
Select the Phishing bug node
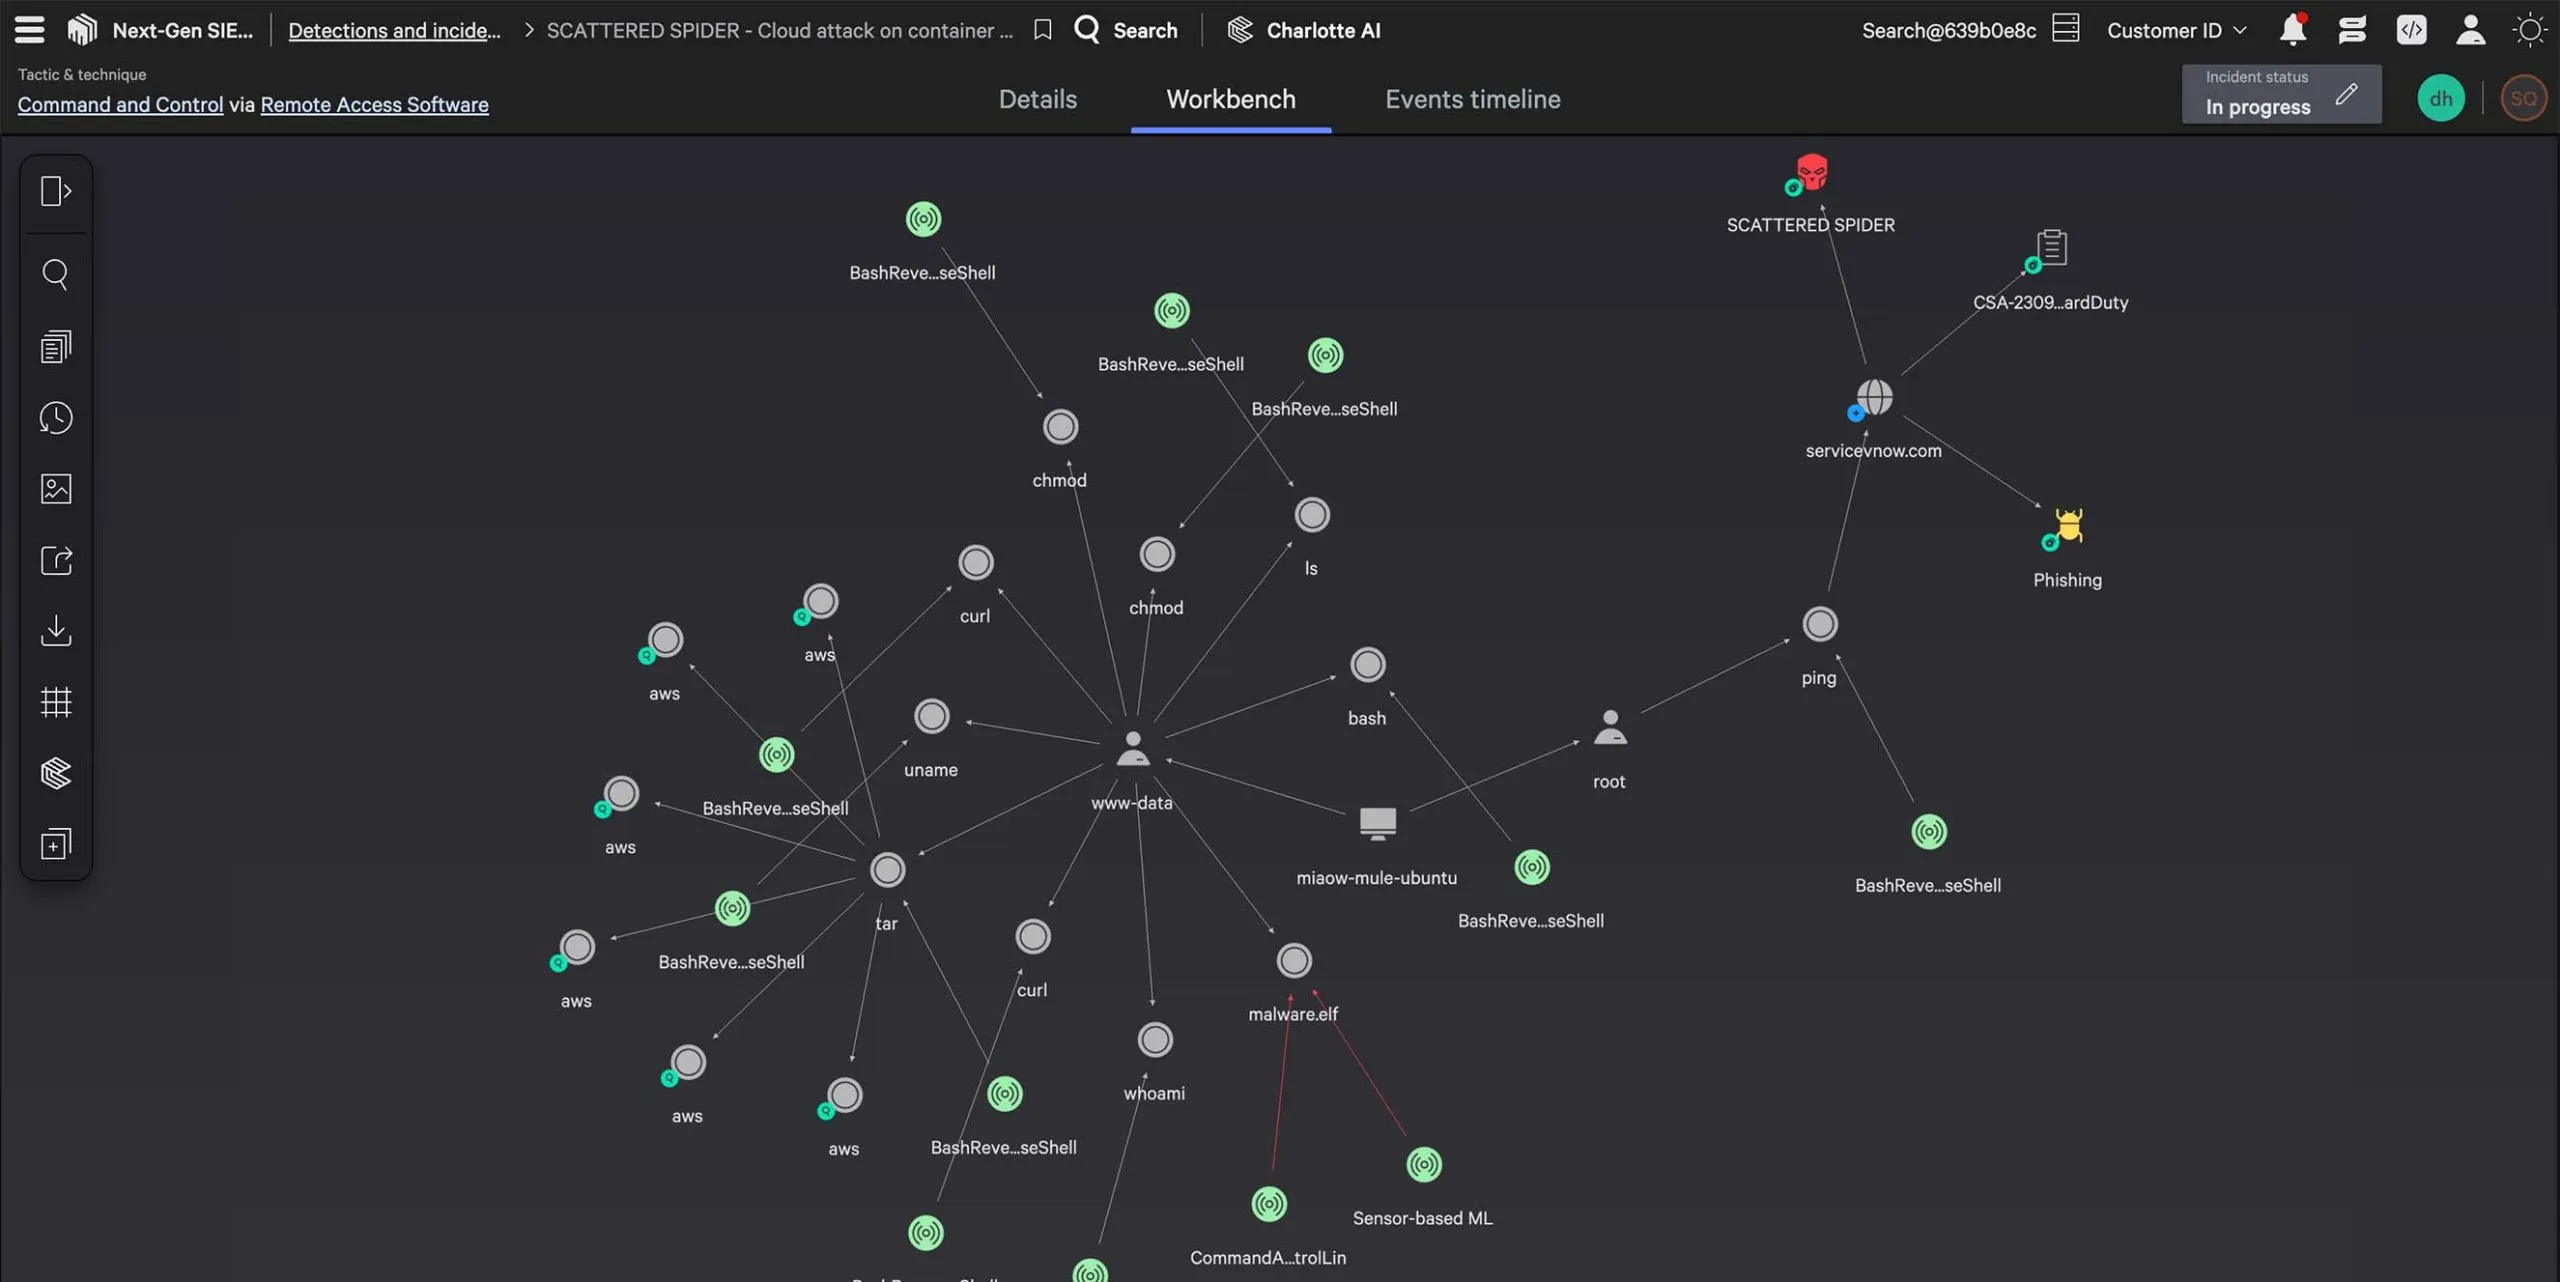tap(2068, 527)
